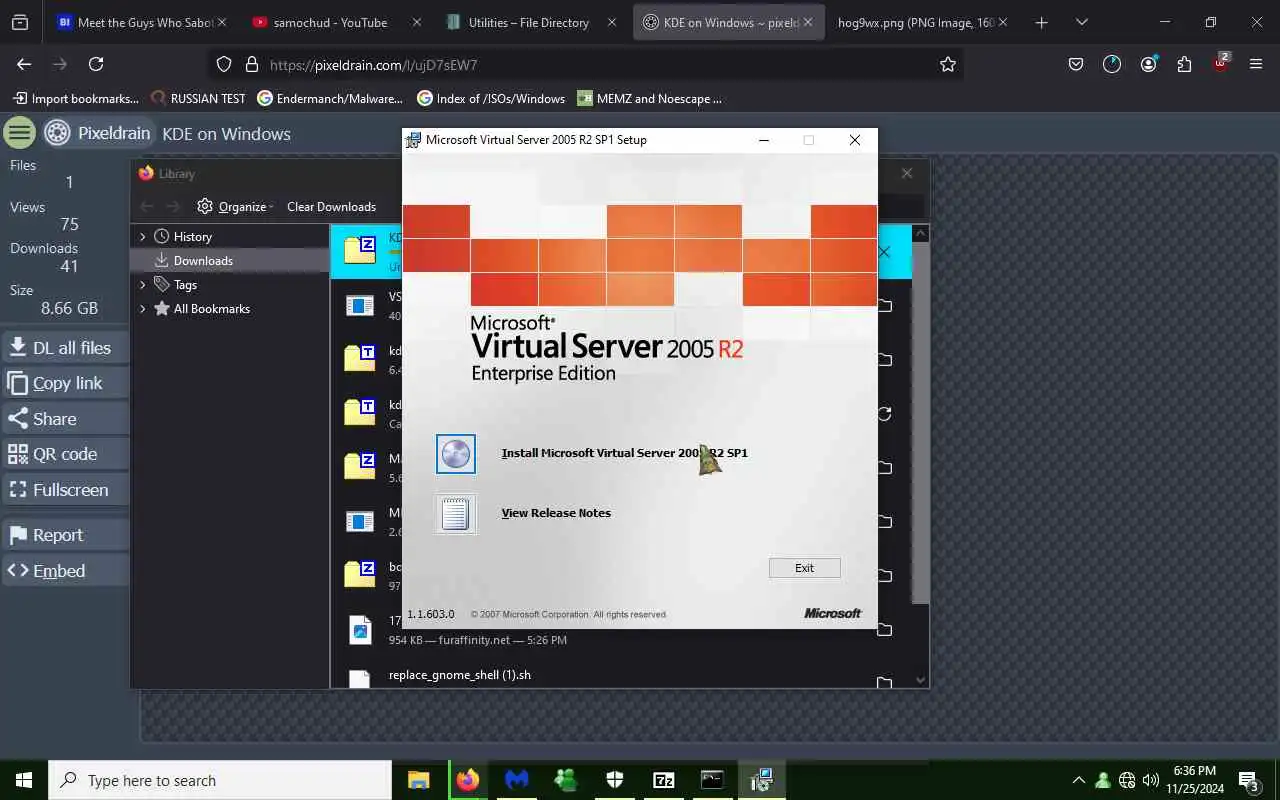Image resolution: width=1280 pixels, height=800 pixels.
Task: Open volume control in system tray
Action: click(1151, 780)
